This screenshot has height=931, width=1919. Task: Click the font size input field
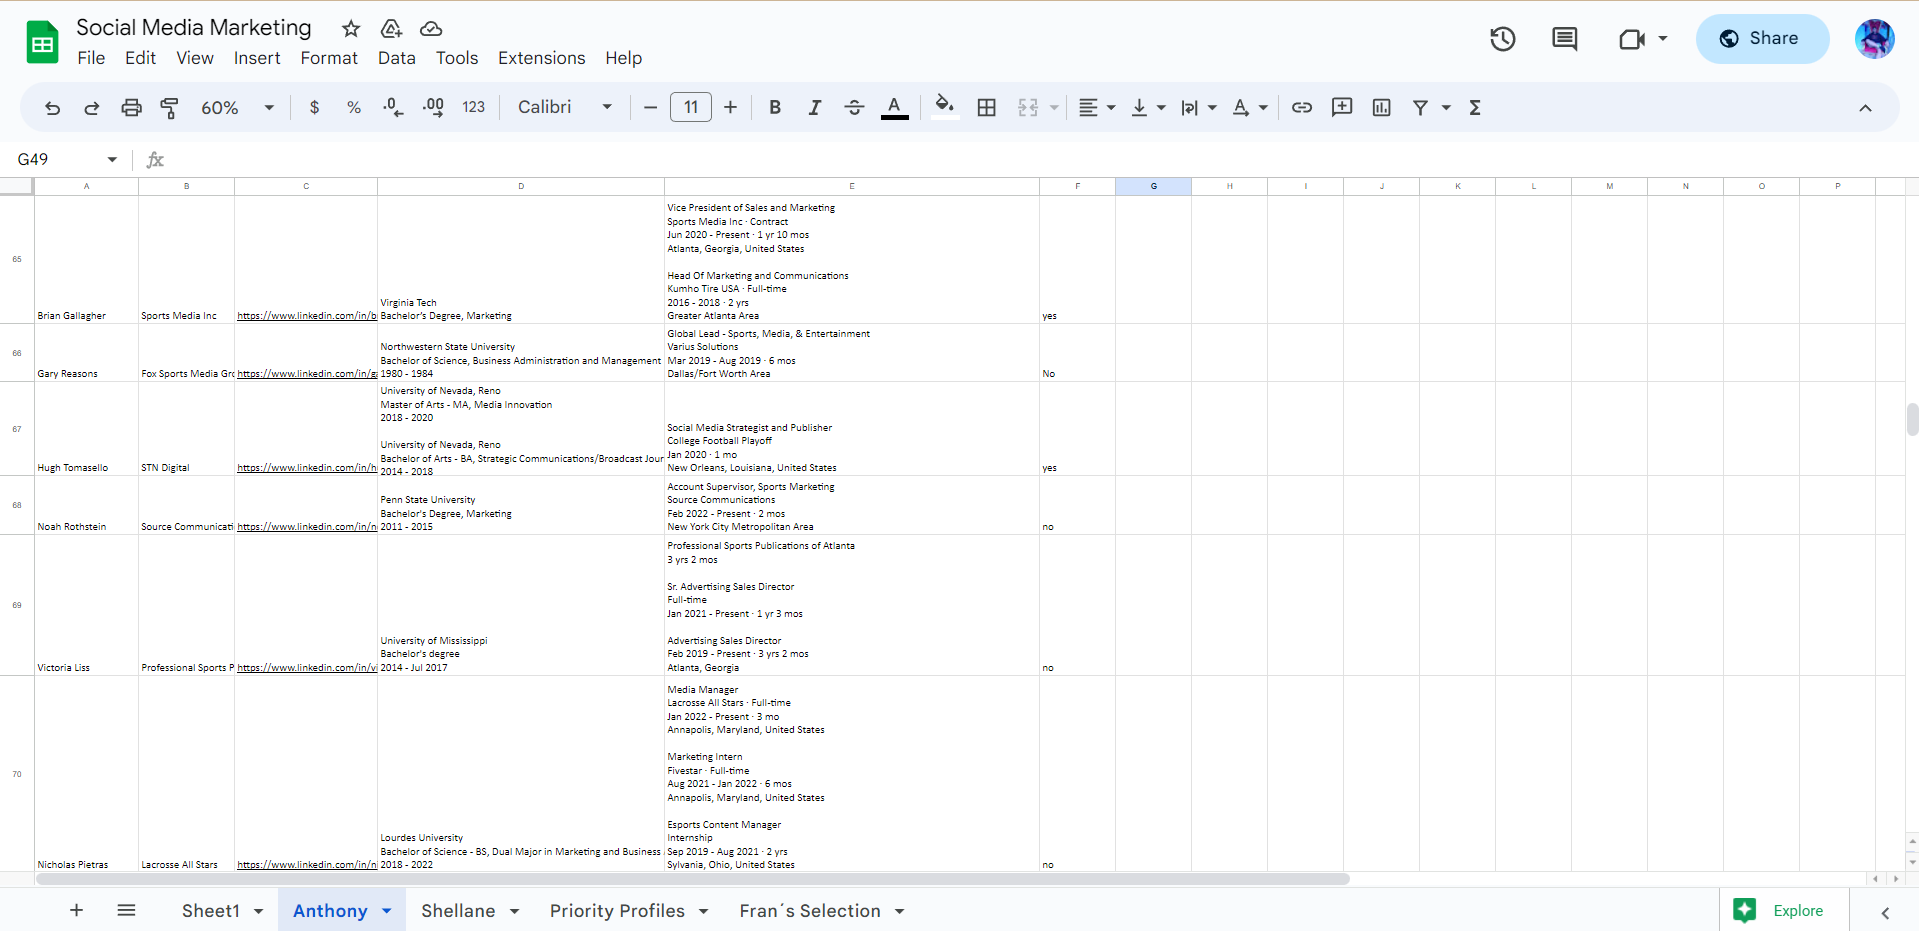[691, 108]
